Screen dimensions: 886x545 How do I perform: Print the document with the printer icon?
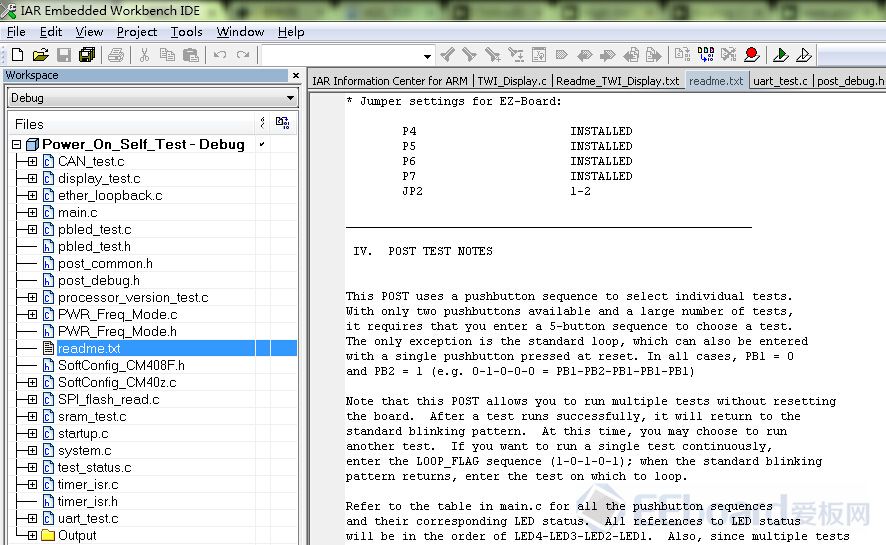coord(116,55)
